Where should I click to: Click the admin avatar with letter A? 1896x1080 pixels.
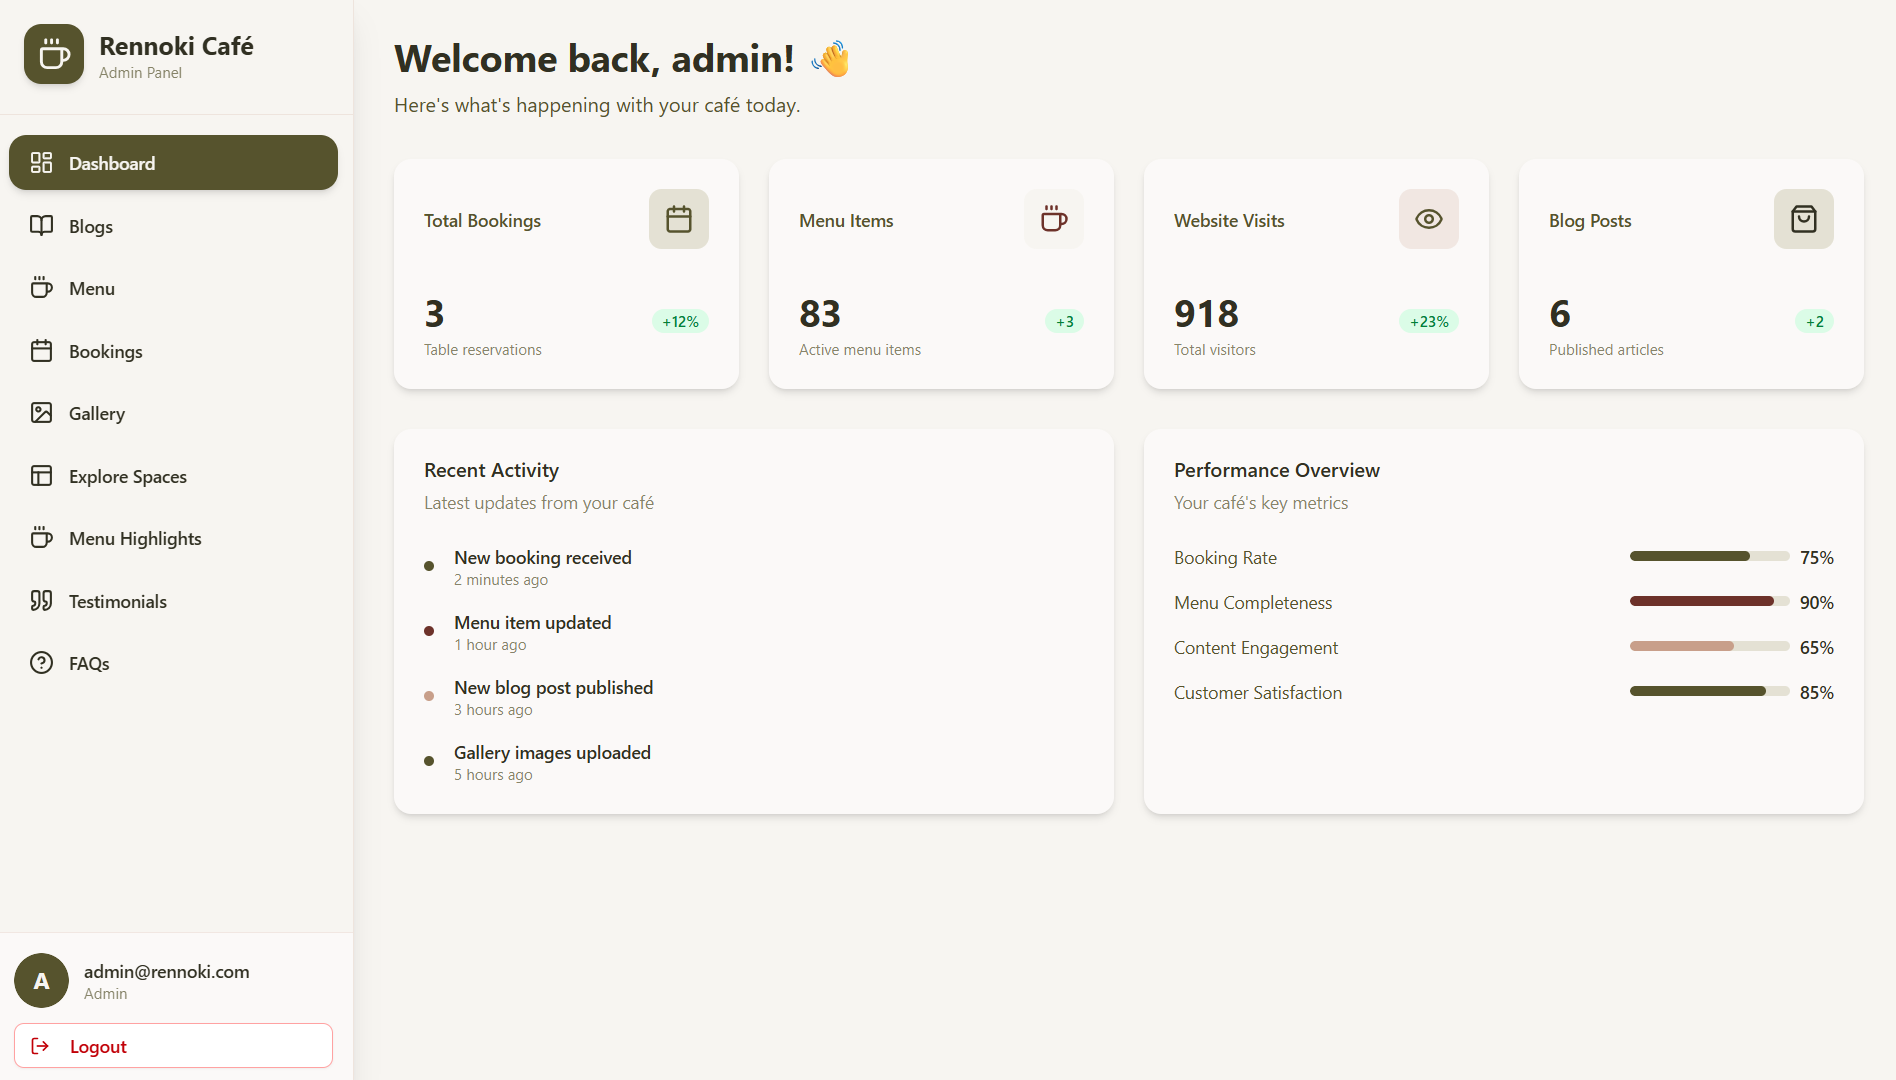click(x=41, y=981)
